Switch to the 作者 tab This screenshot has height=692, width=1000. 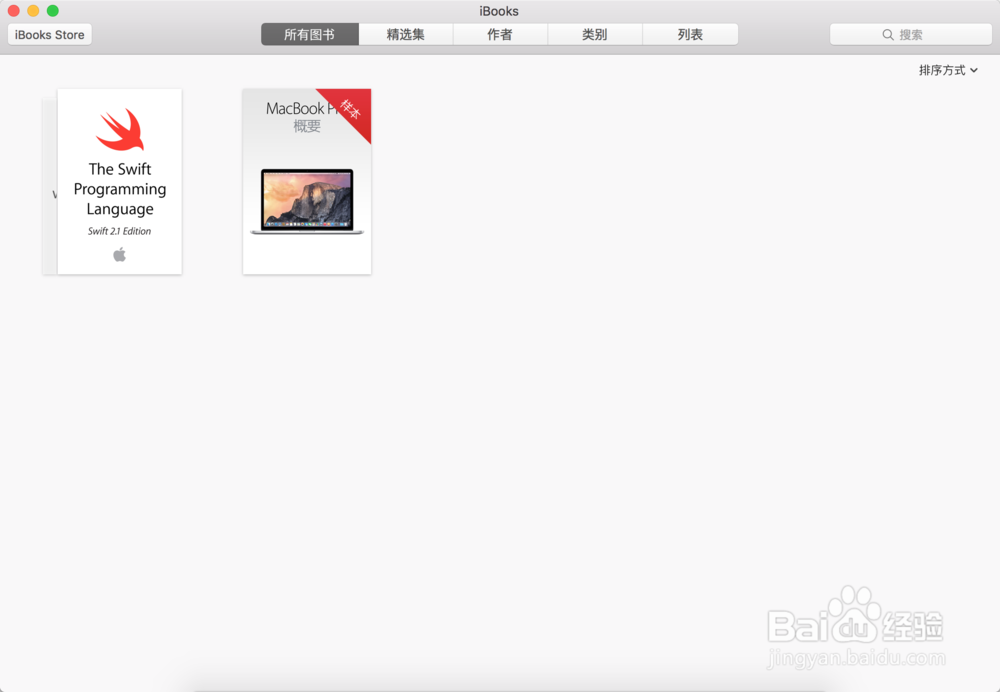(x=500, y=34)
